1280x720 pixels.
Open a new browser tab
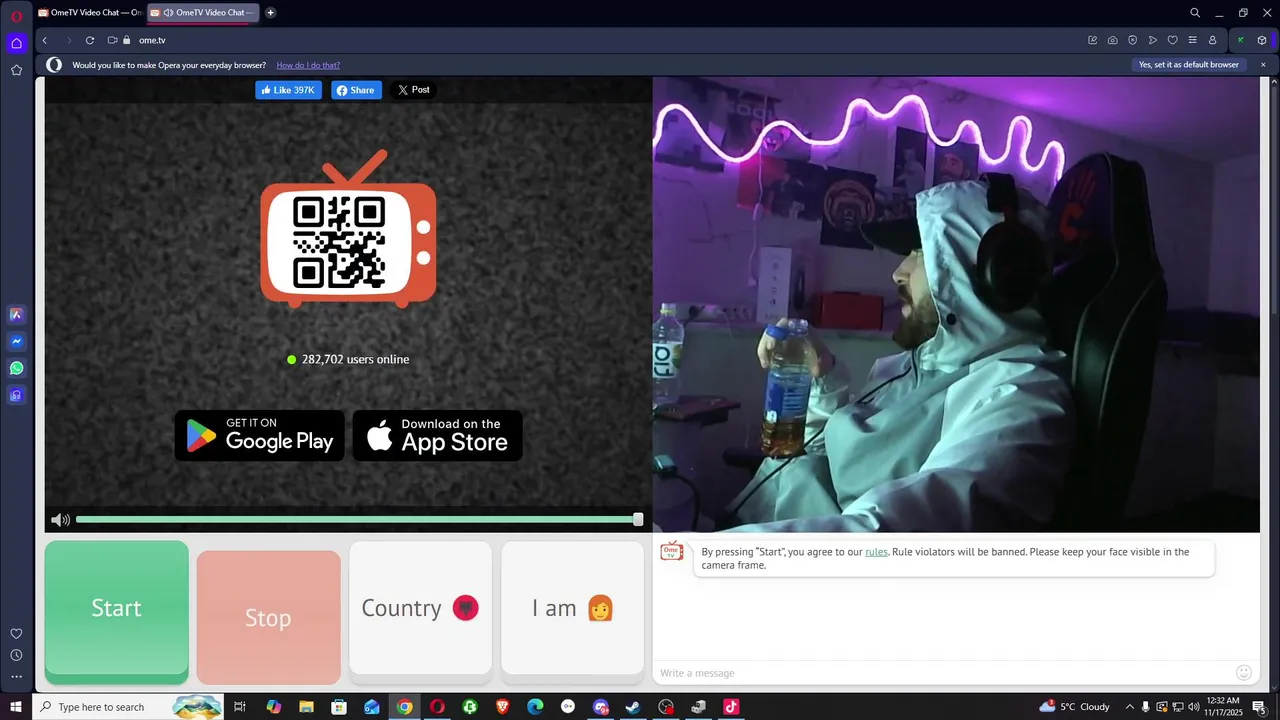[270, 13]
